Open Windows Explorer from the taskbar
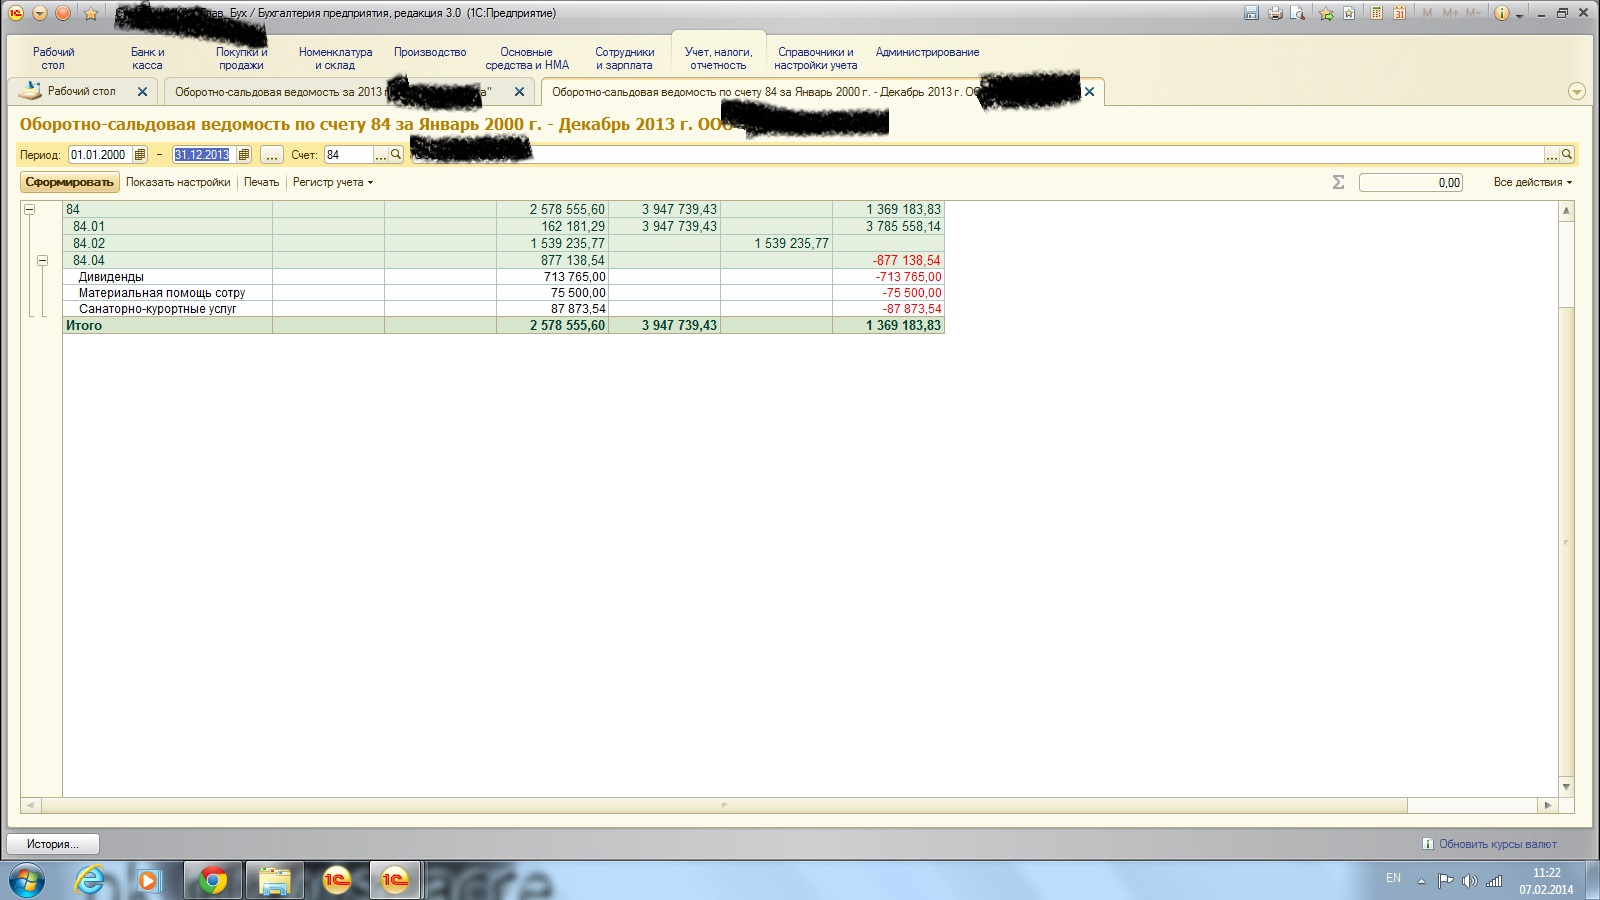The width and height of the screenshot is (1600, 900). point(274,881)
